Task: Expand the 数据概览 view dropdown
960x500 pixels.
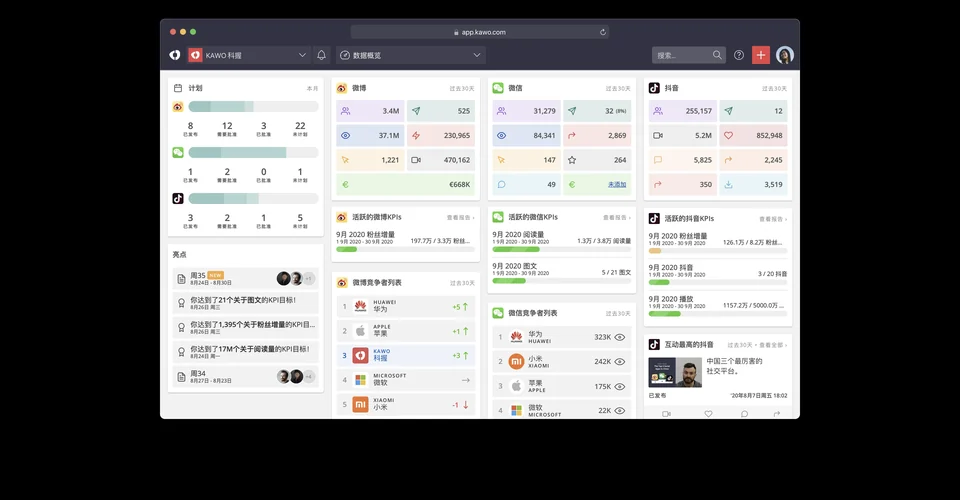Action: point(411,55)
